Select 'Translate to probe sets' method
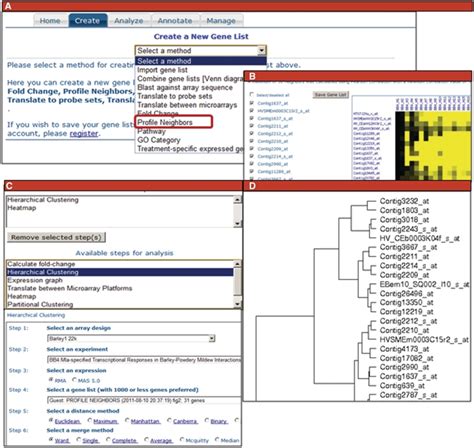474x448 pixels. (x=175, y=96)
